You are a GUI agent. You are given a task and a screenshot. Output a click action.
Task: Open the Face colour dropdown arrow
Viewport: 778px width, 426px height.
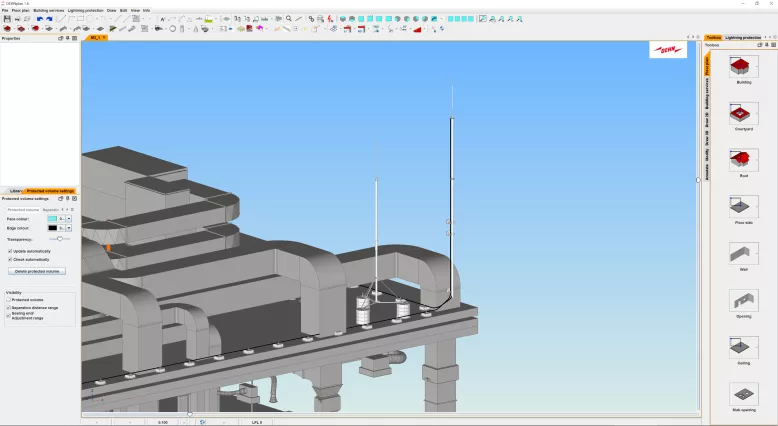[x=68, y=219]
